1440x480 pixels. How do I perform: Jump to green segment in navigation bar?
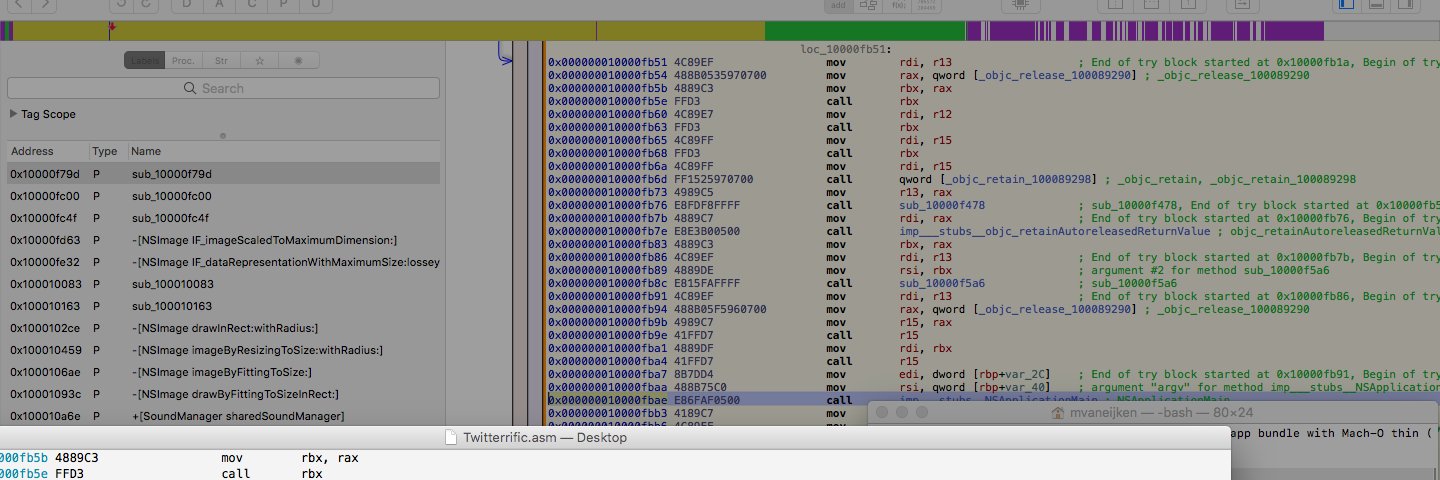865,31
